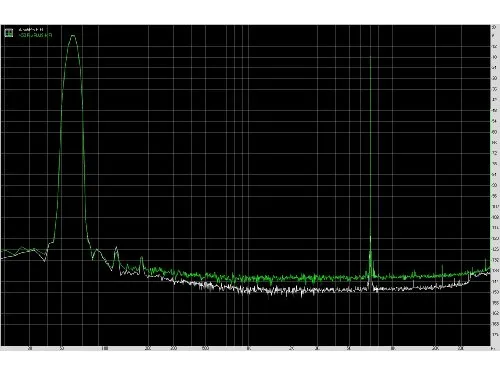
Task: Click the topmost dB label on the right scale
Action: pos(494,27)
